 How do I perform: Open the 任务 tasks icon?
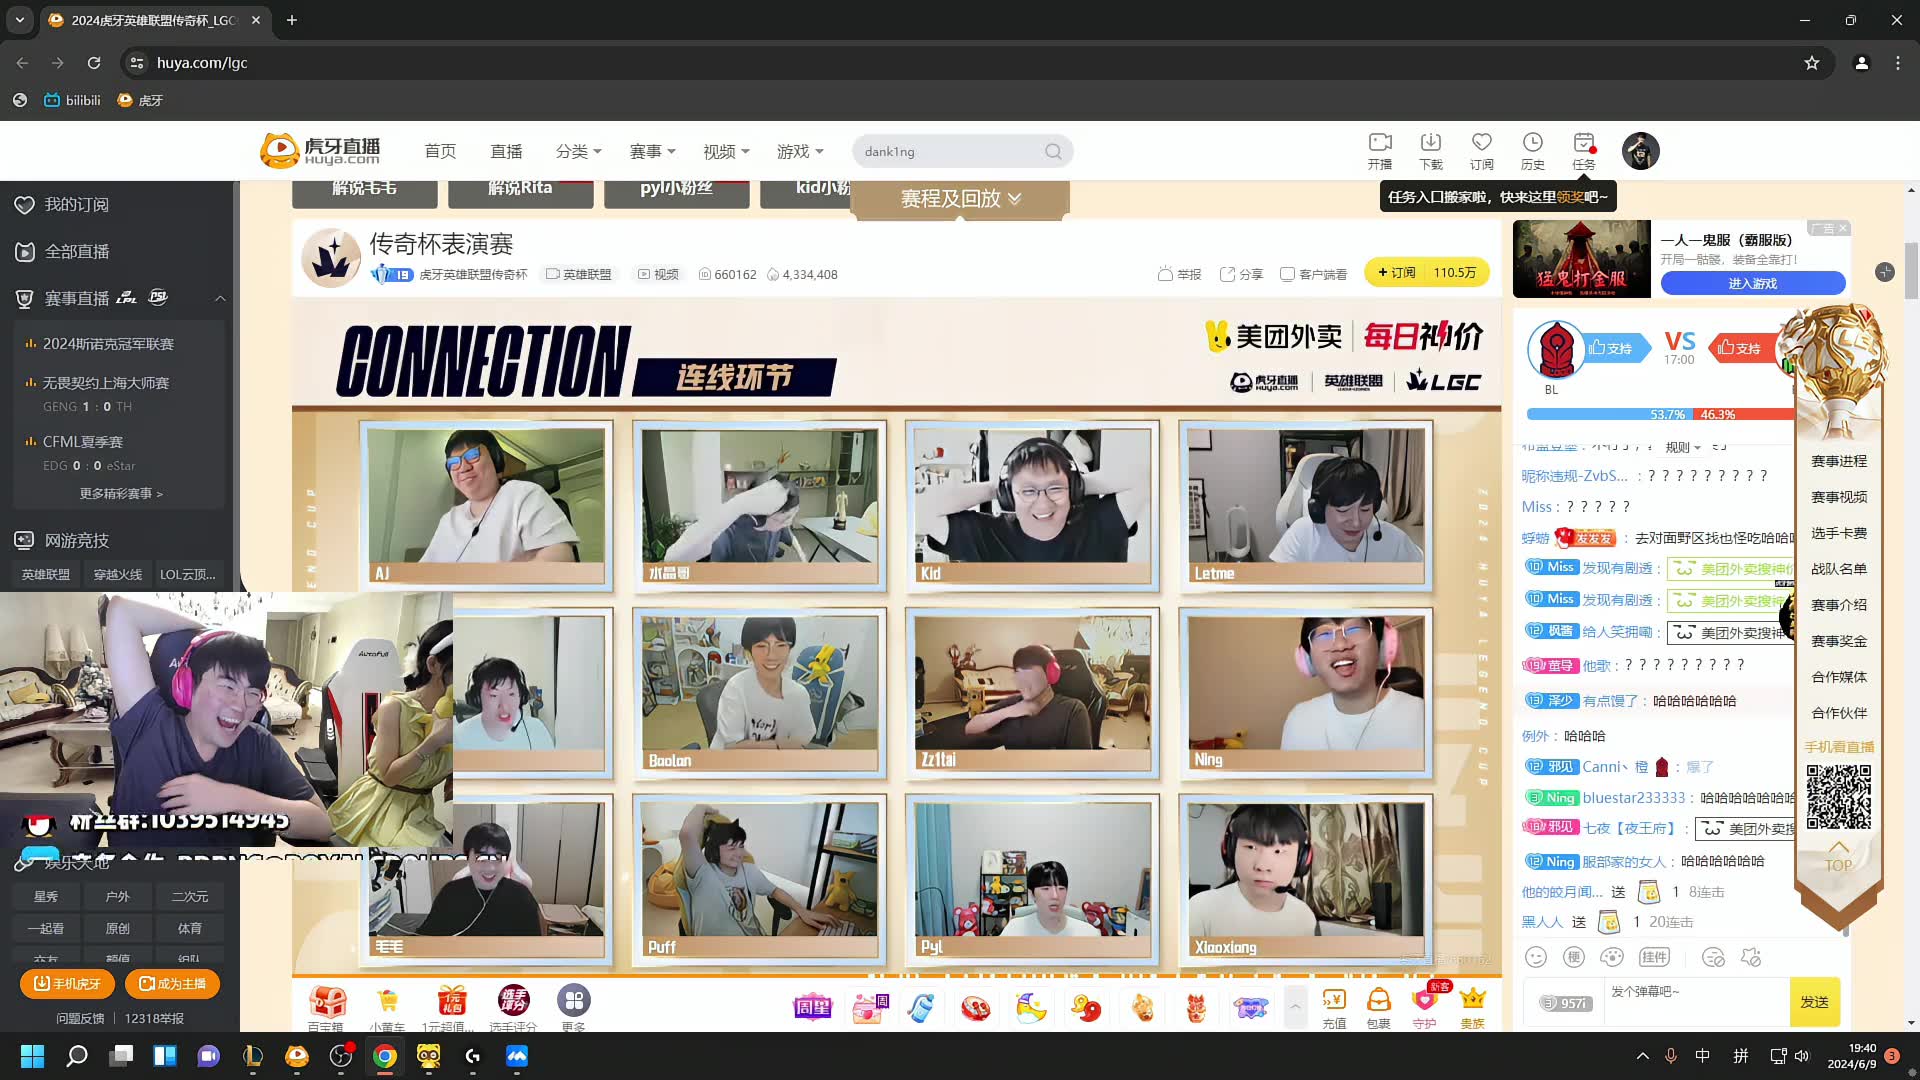[1584, 150]
